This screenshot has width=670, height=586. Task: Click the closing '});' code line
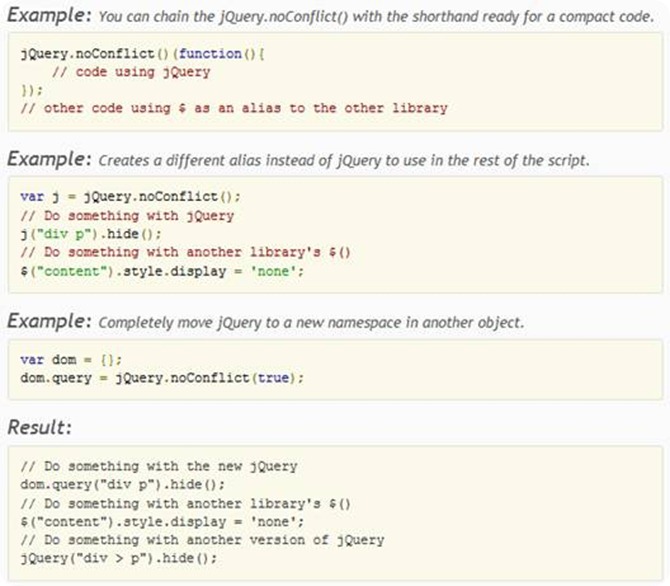click(32, 90)
